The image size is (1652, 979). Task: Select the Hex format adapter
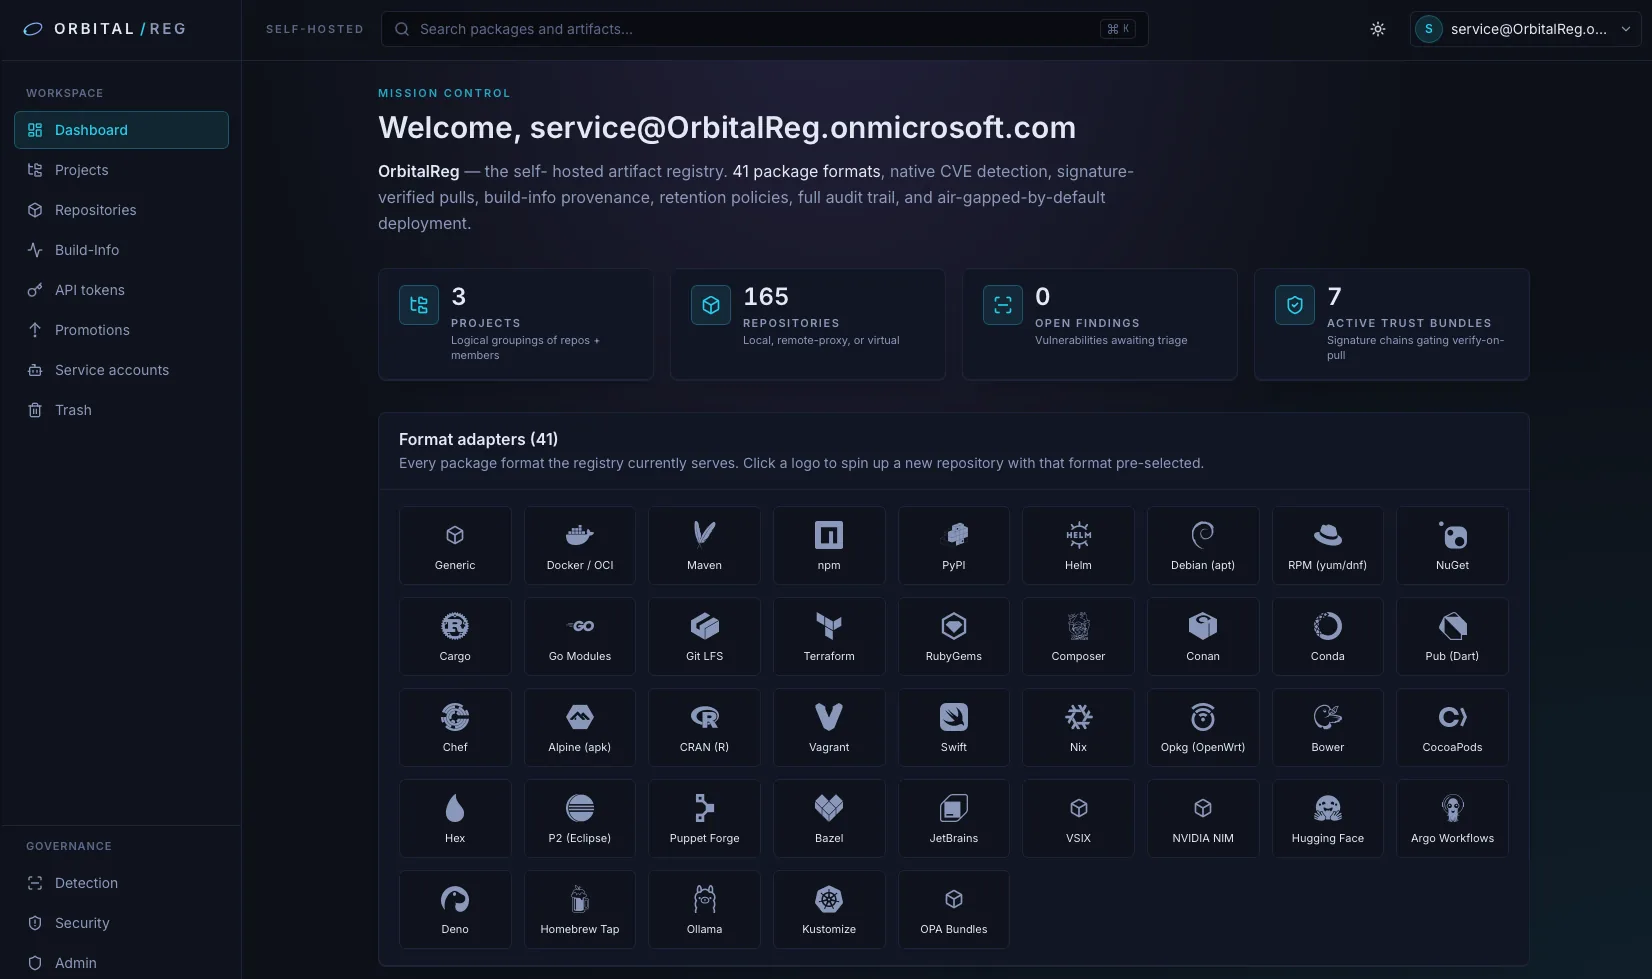(x=455, y=818)
